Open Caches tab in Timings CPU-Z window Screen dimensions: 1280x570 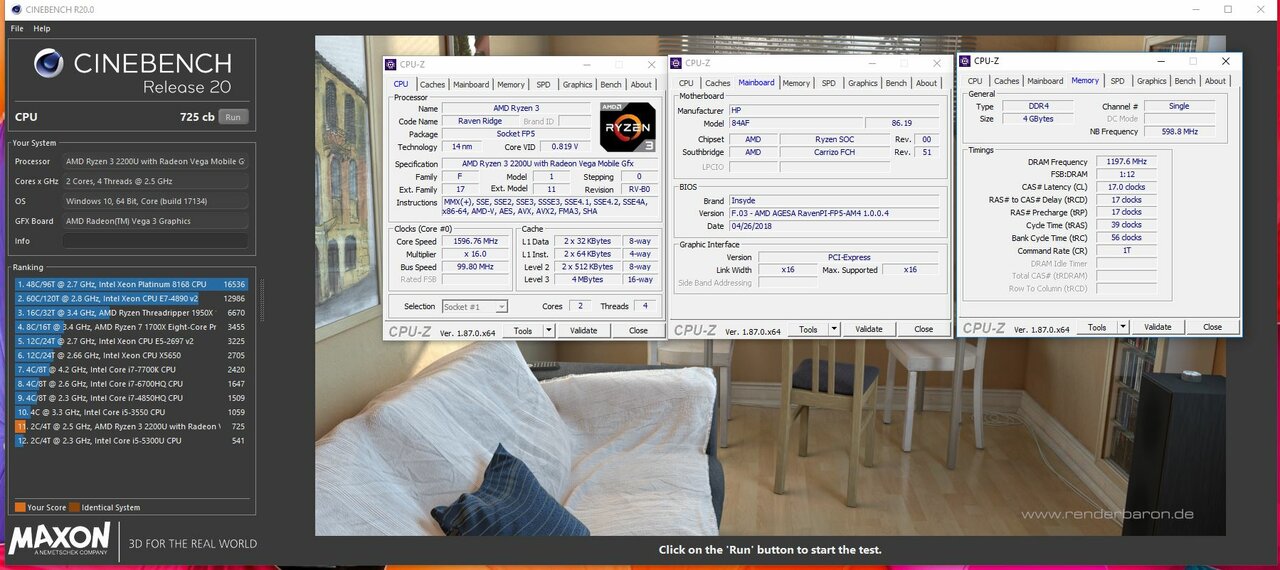(x=1007, y=81)
